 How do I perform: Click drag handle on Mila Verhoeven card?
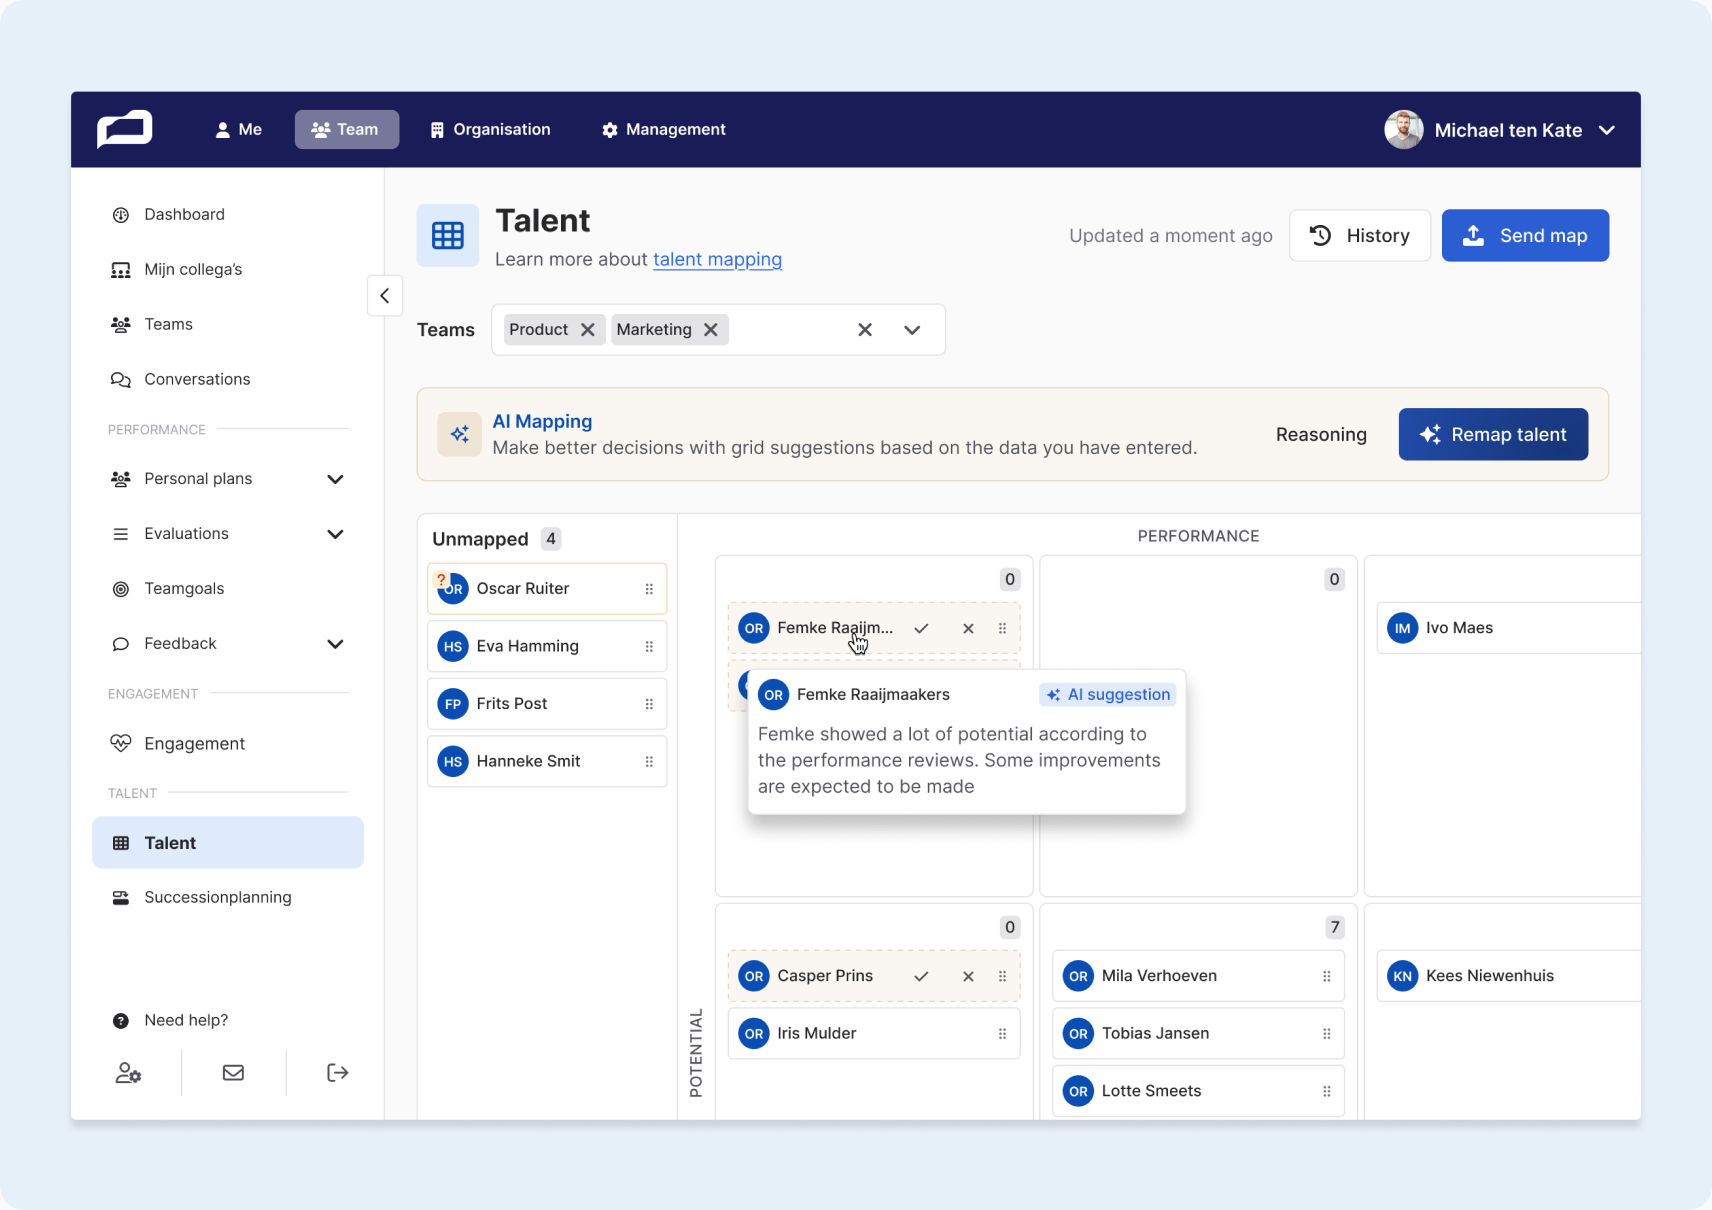(x=1327, y=976)
